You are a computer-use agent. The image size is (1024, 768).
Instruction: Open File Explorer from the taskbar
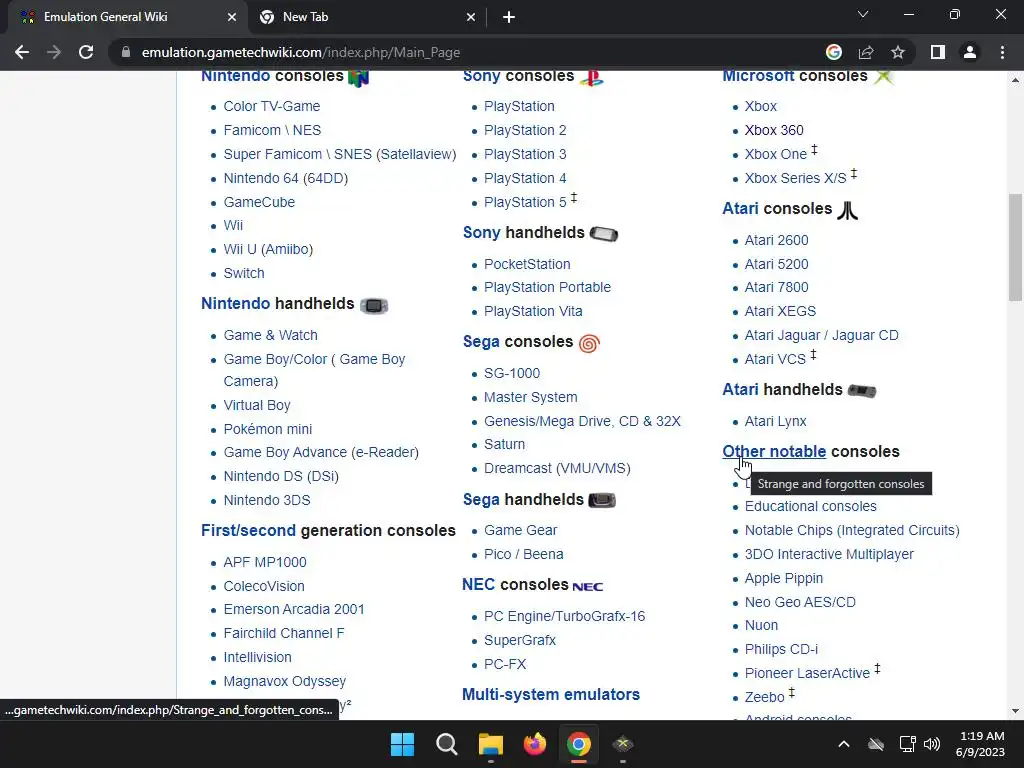(x=490, y=744)
